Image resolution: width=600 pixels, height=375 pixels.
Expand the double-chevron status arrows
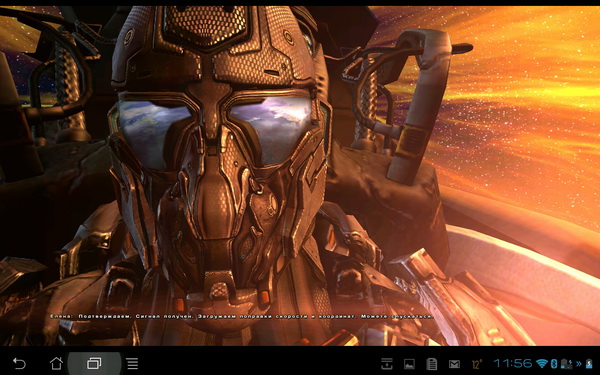tap(579, 364)
